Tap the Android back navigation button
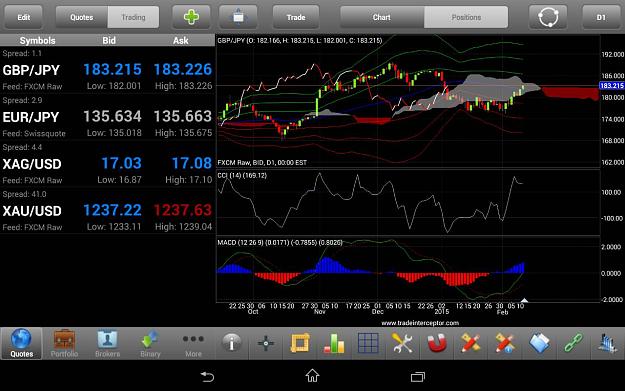 click(207, 376)
